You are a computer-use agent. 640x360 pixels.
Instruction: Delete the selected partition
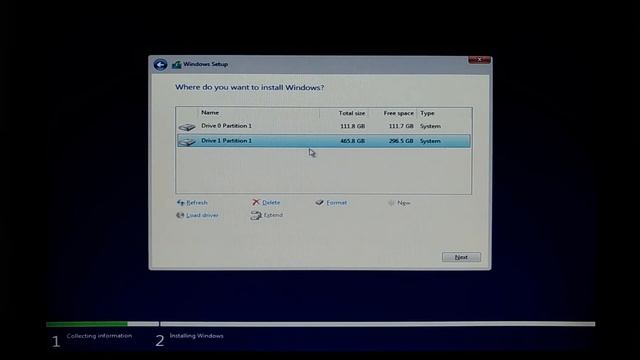pos(271,202)
